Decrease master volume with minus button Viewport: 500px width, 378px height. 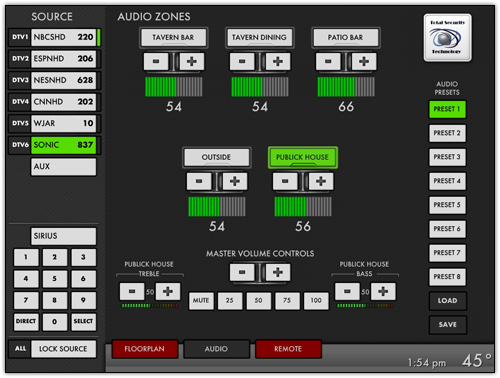[242, 272]
